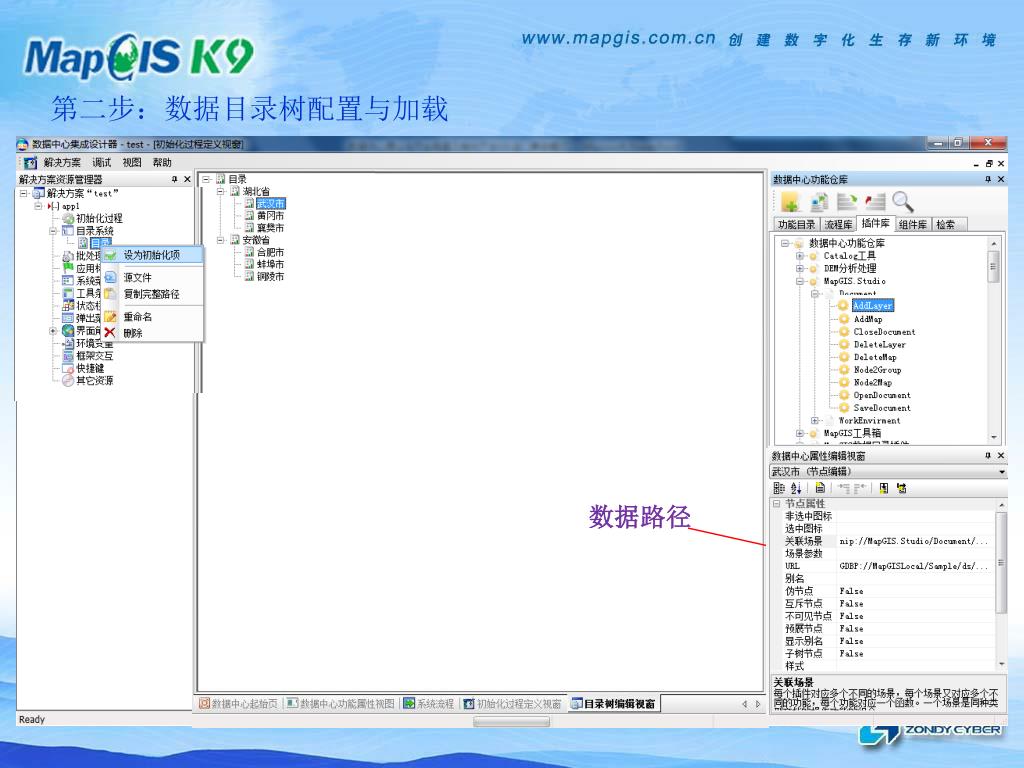Viewport: 1024px width, 768px height.
Task: Select the OpenDocument plugin item
Action: (882, 395)
